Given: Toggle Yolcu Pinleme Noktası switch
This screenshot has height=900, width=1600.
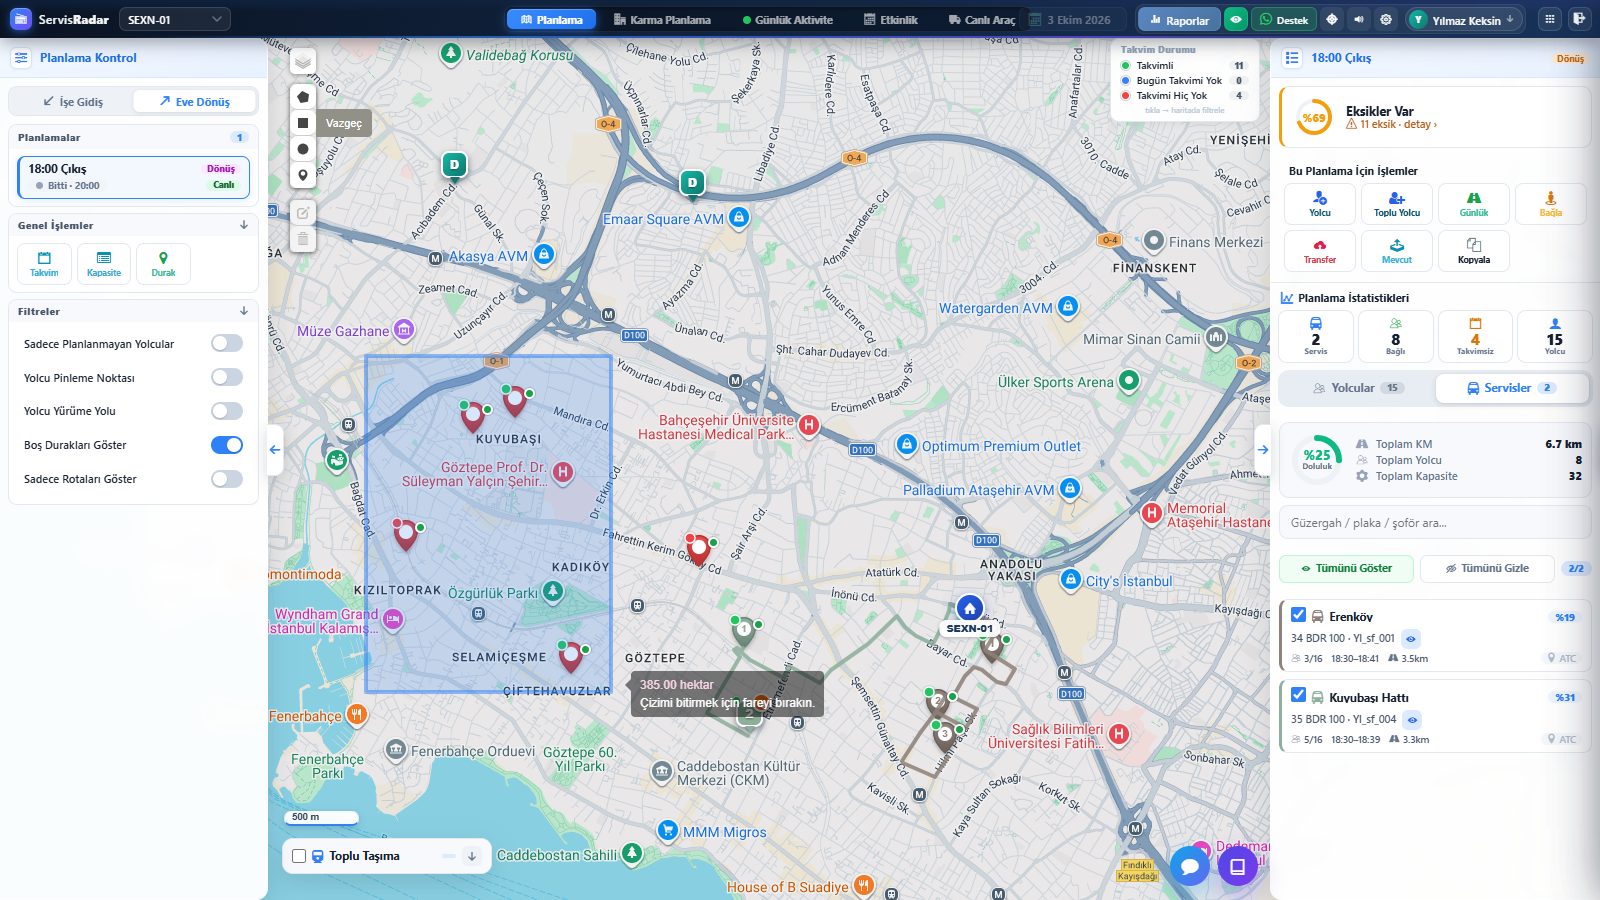Looking at the screenshot, I should 227,378.
